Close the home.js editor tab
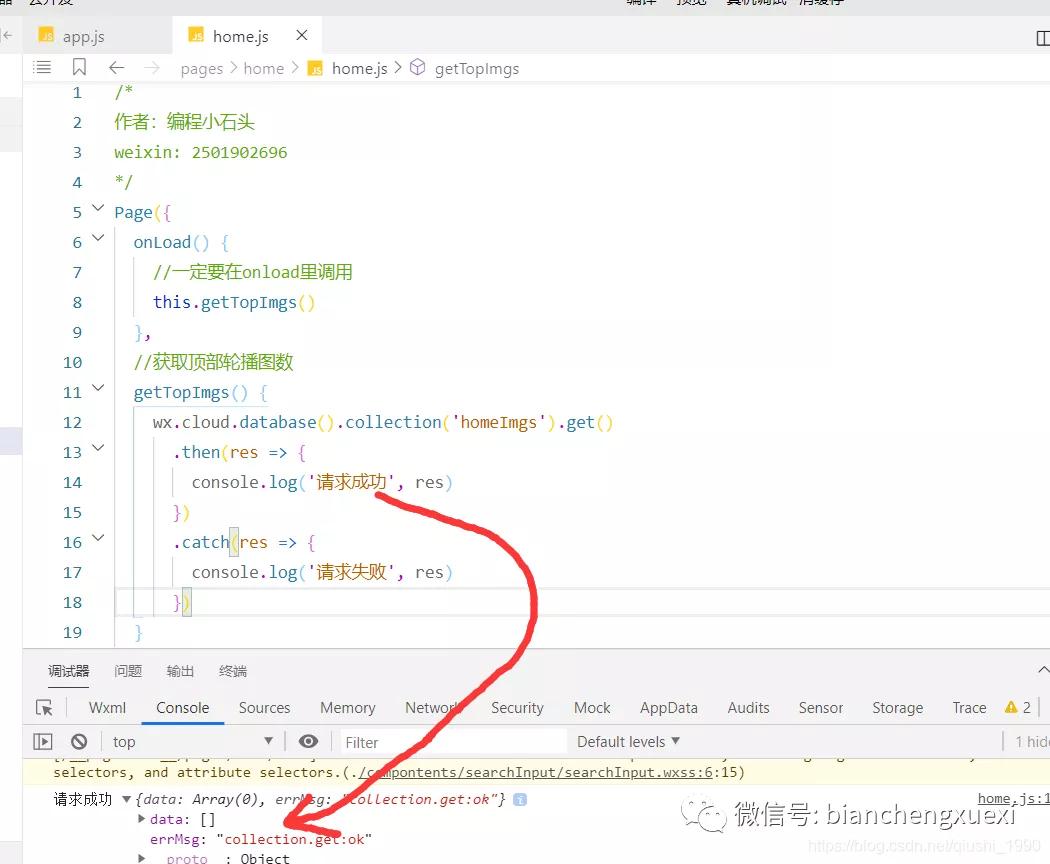1050x864 pixels. point(302,36)
